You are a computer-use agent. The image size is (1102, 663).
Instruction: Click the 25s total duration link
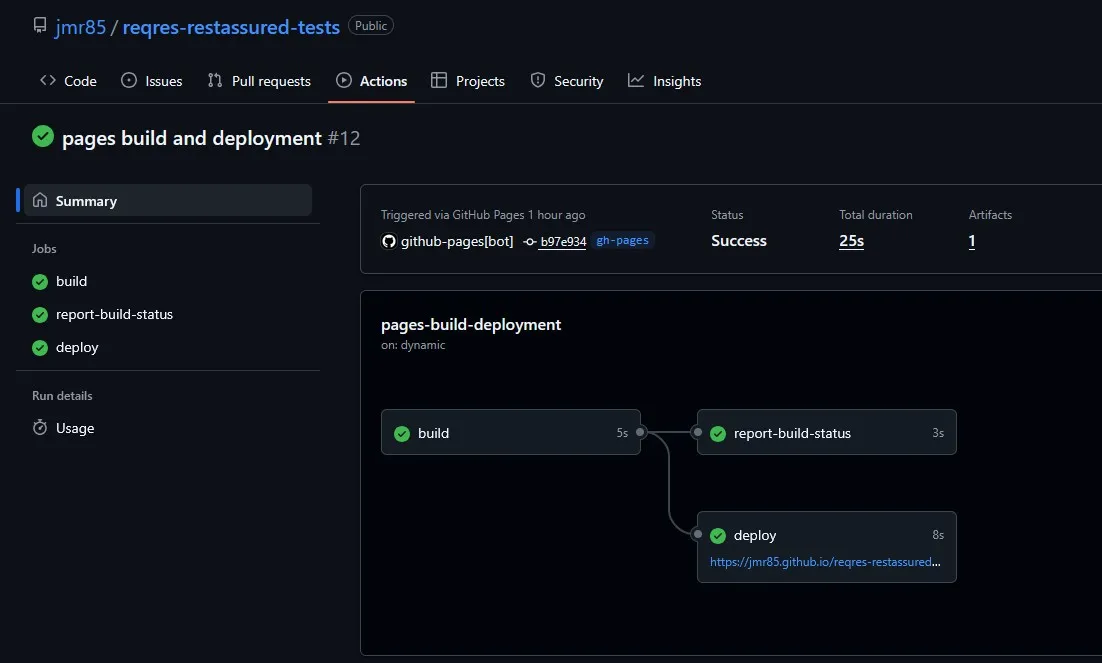pyautogui.click(x=850, y=241)
